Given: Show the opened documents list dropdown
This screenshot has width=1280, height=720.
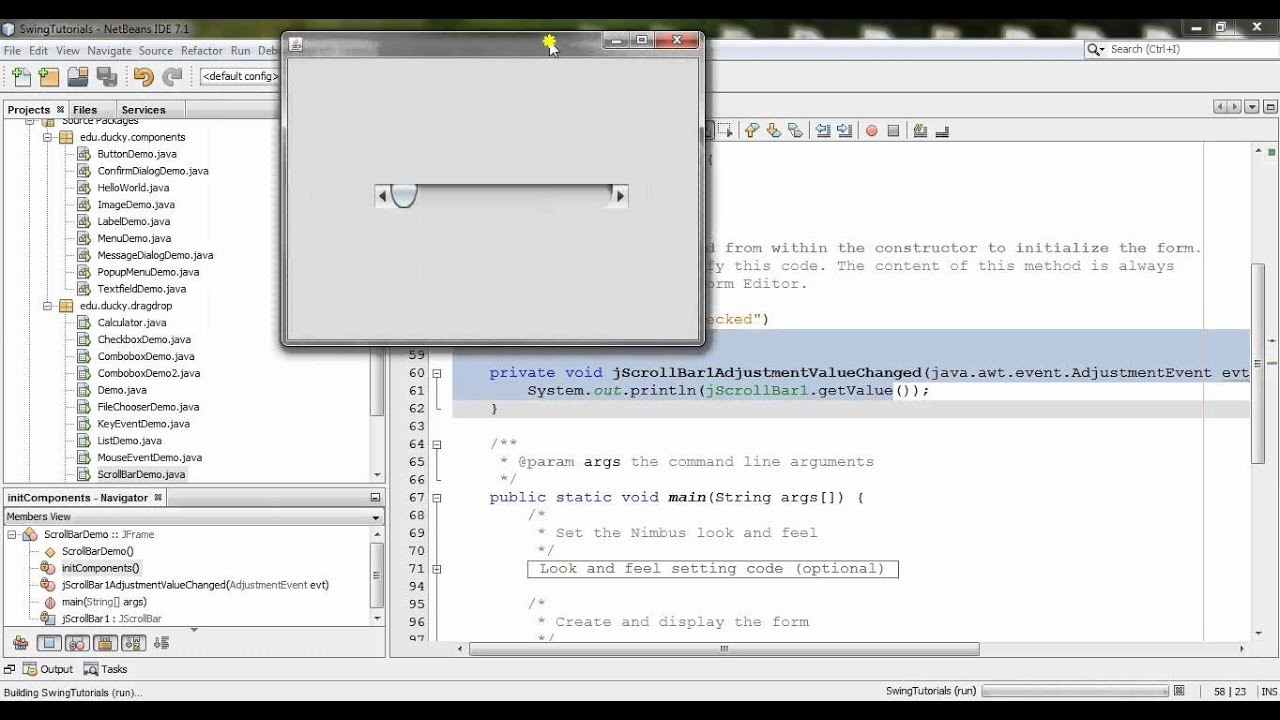Looking at the screenshot, I should point(1254,107).
